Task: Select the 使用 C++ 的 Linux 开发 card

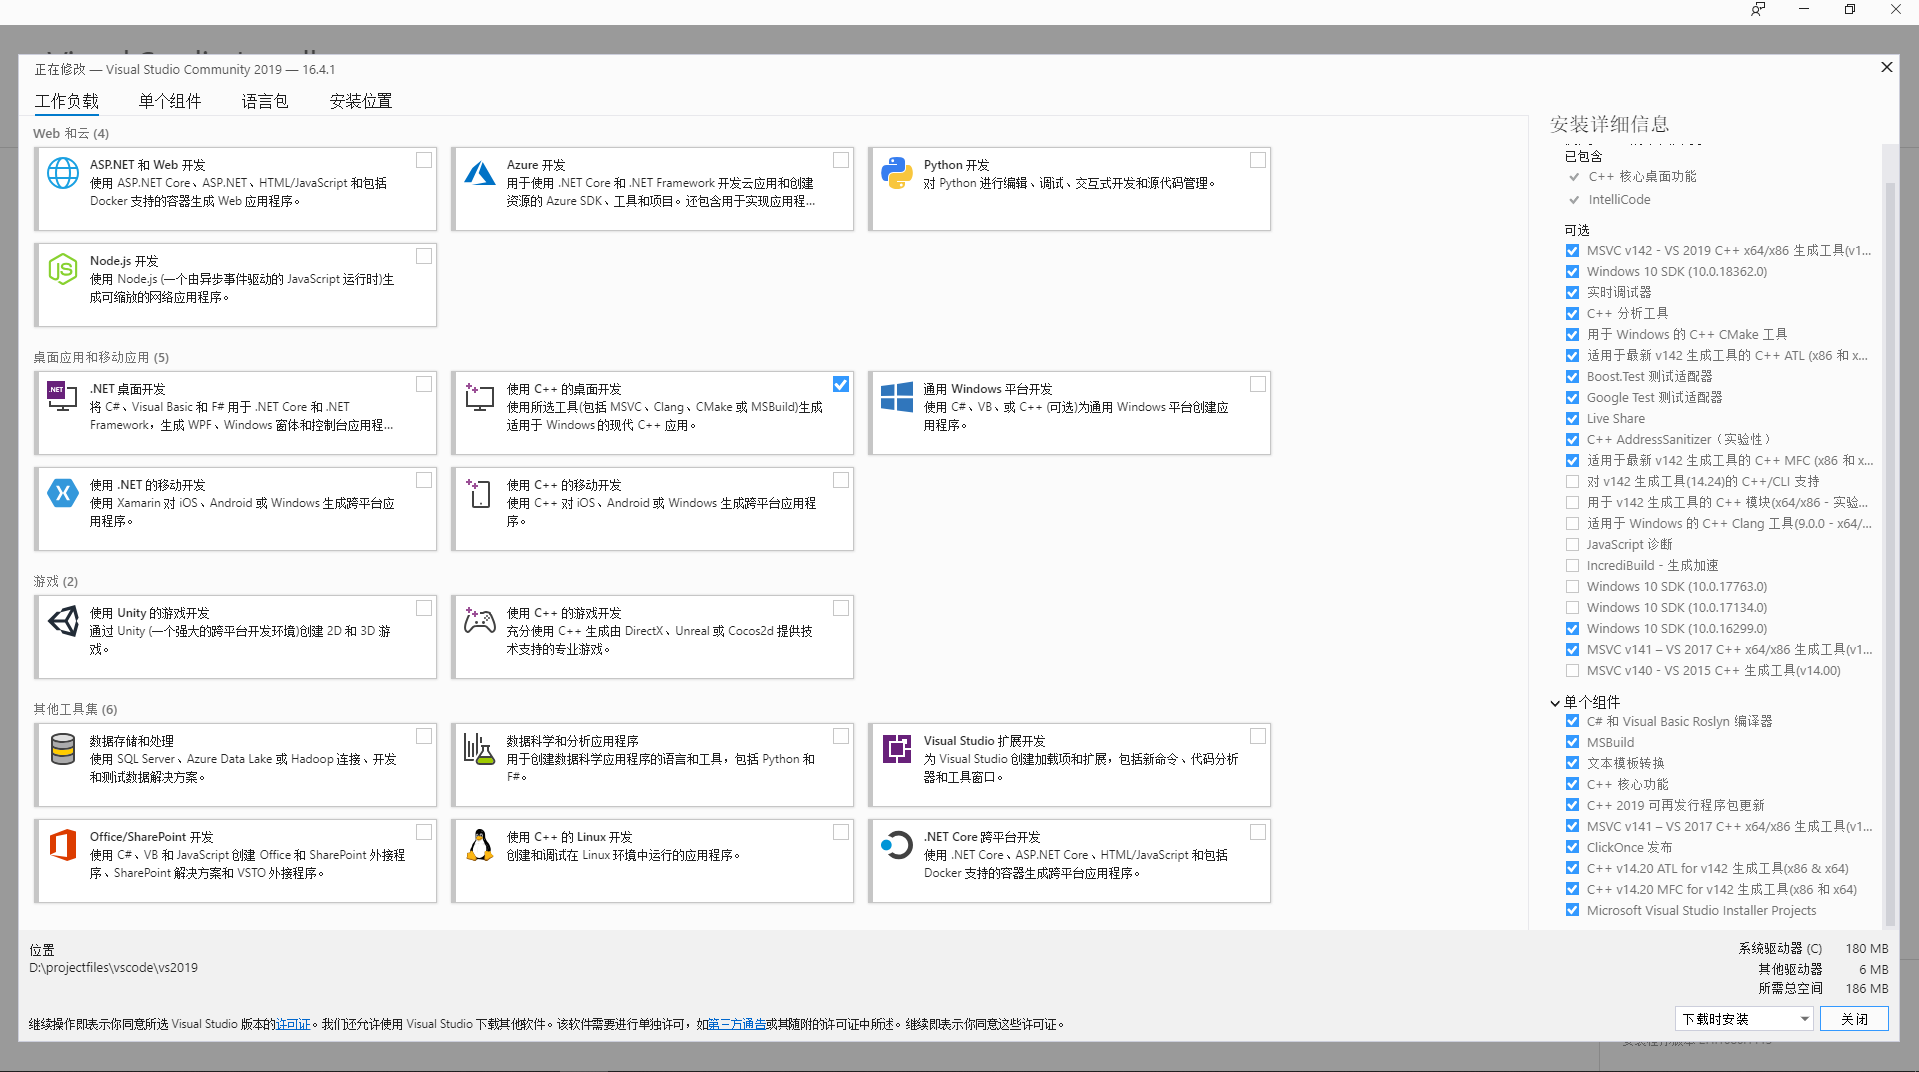Action: click(x=652, y=861)
